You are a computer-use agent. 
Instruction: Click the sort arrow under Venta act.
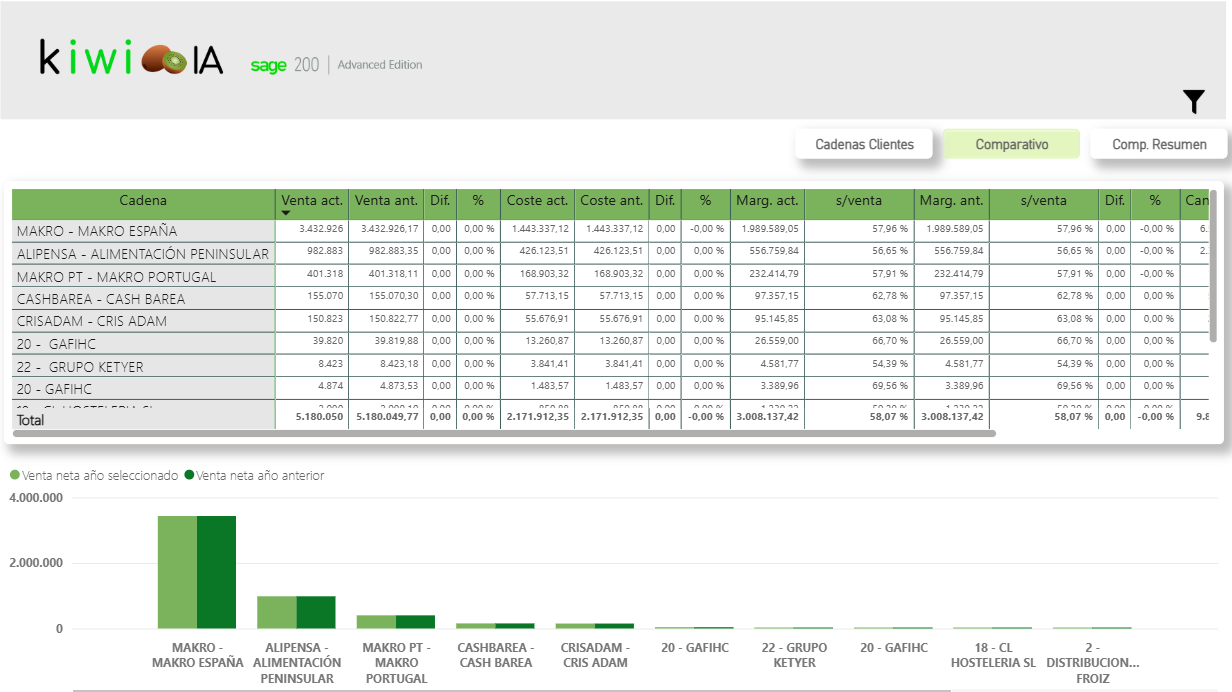[x=285, y=213]
